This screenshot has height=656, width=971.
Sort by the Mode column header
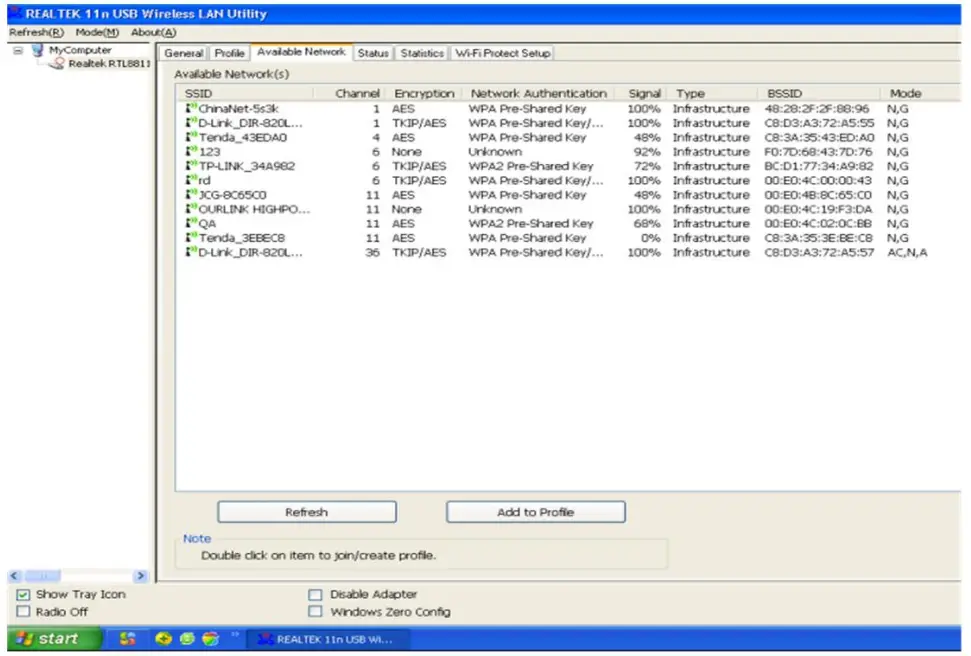(x=920, y=94)
